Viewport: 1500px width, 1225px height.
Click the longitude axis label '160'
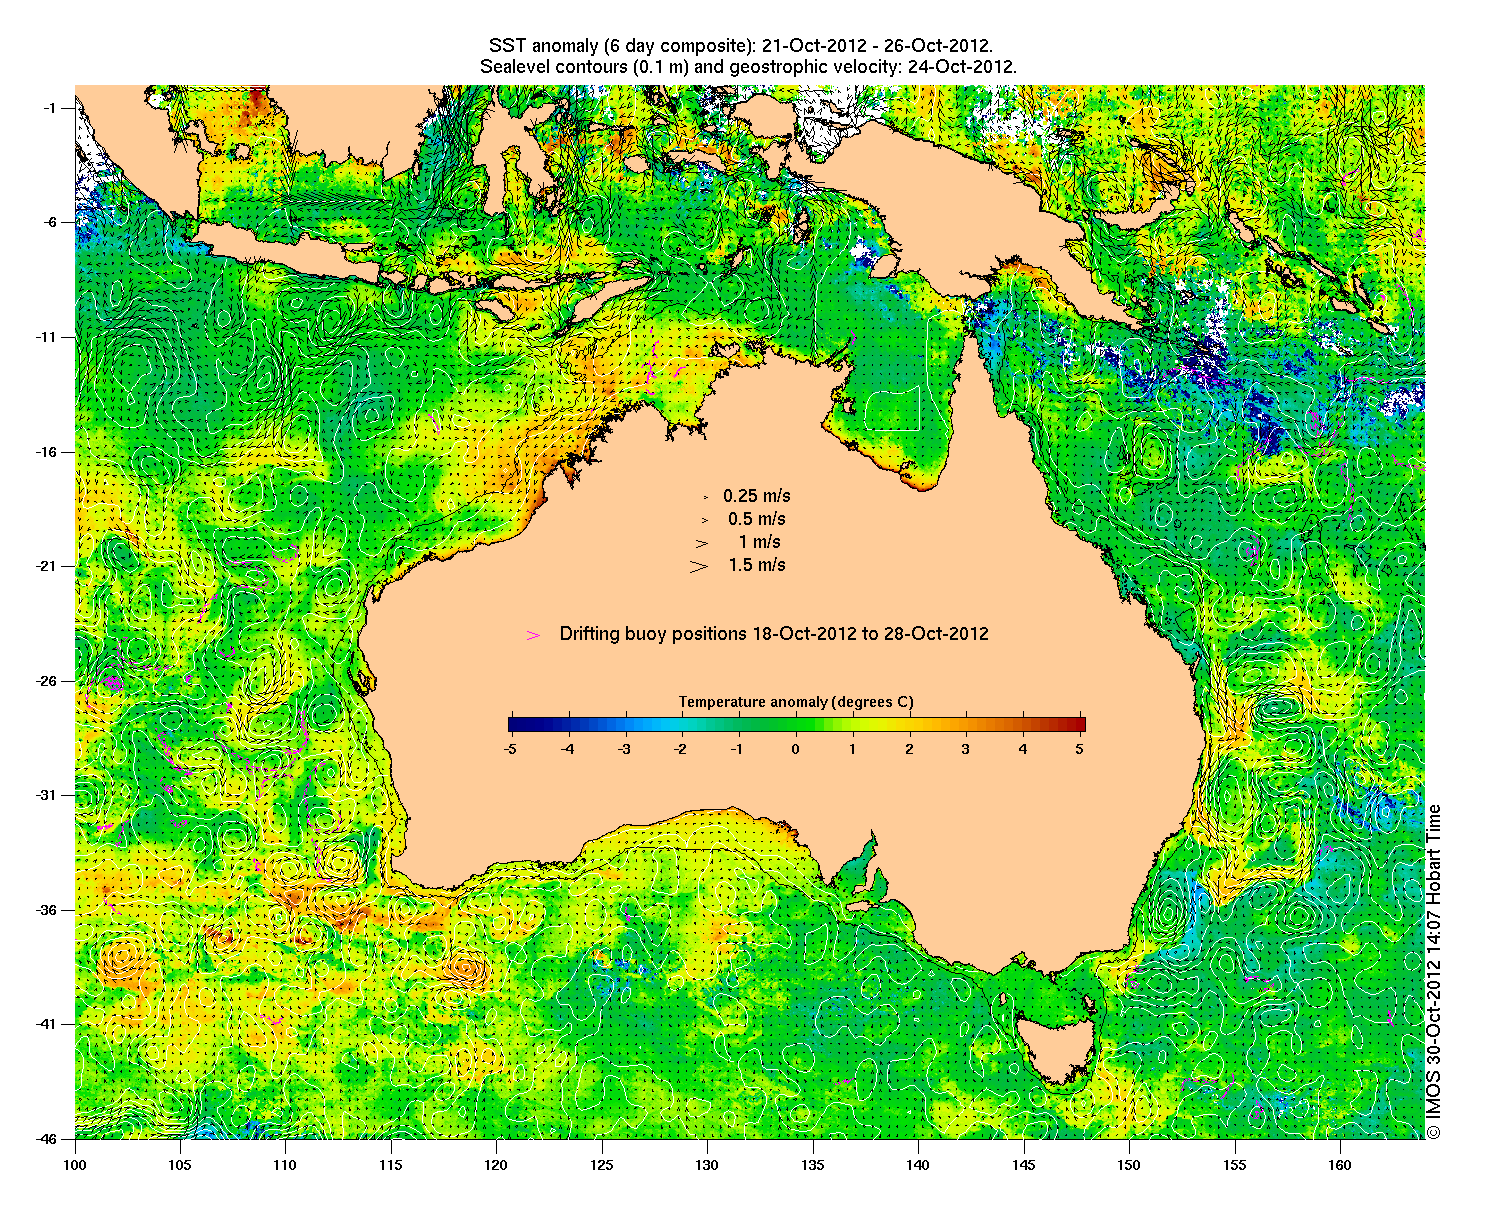point(1340,1165)
